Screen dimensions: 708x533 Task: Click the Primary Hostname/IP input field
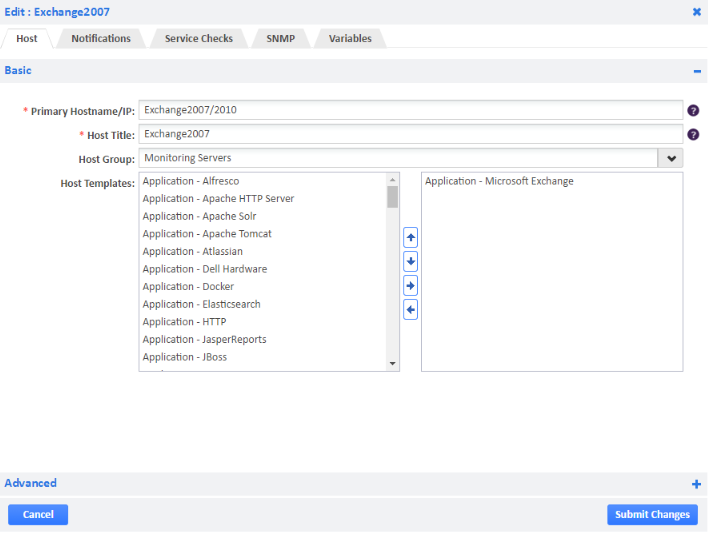click(410, 110)
